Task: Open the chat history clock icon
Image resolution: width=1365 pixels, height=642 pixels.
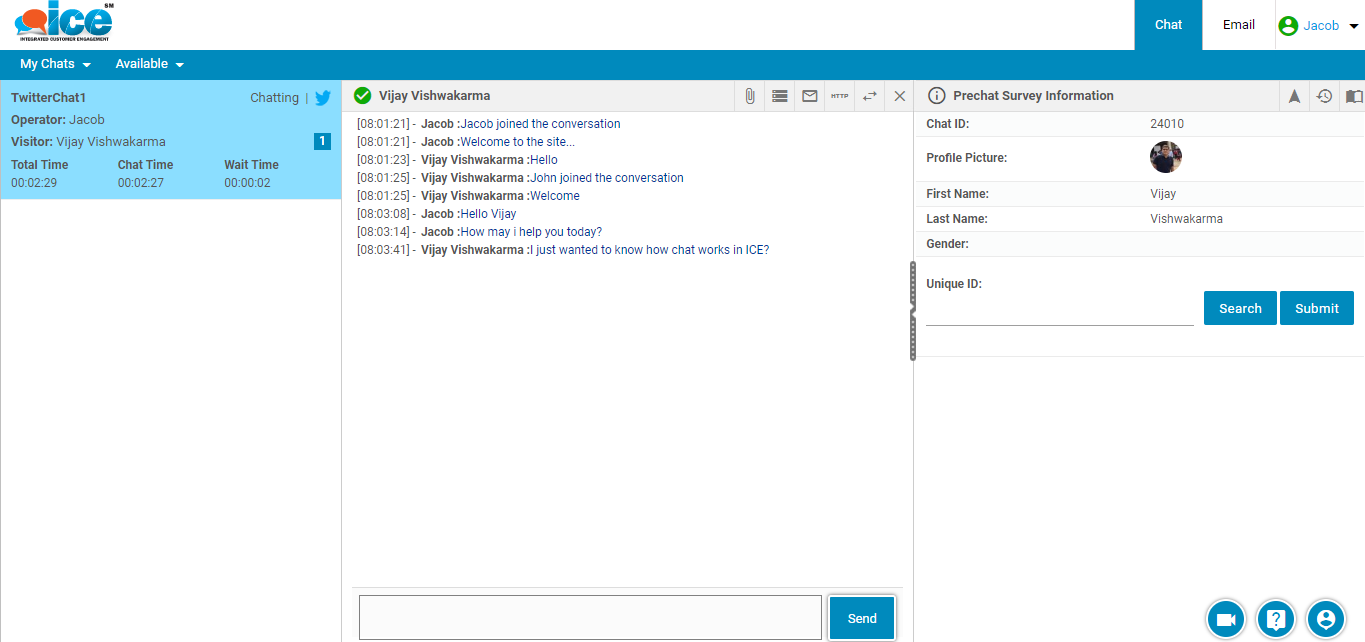Action: pyautogui.click(x=1324, y=96)
